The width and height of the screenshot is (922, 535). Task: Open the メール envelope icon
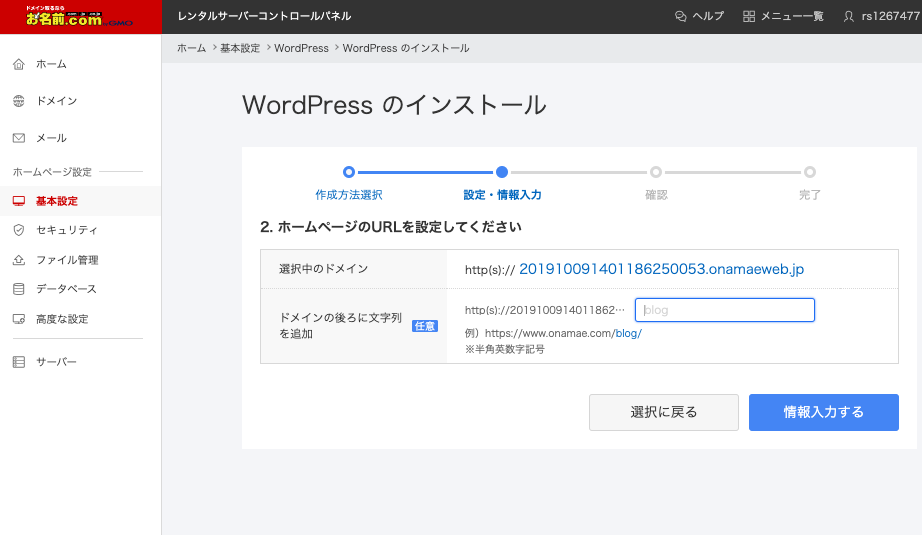point(18,138)
